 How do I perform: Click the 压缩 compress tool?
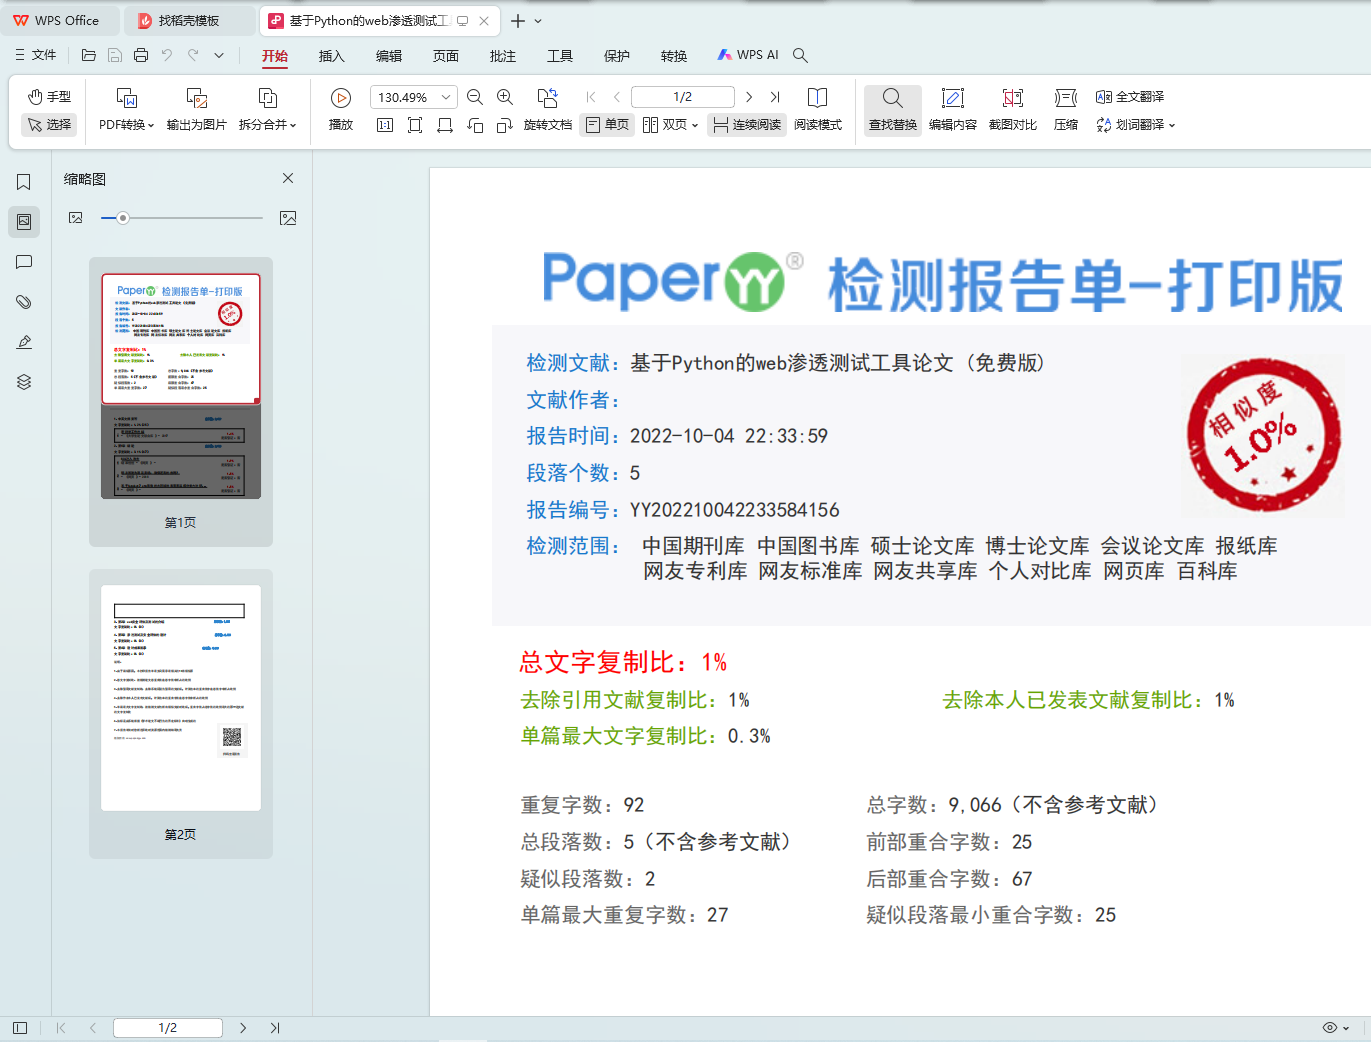[1066, 110]
